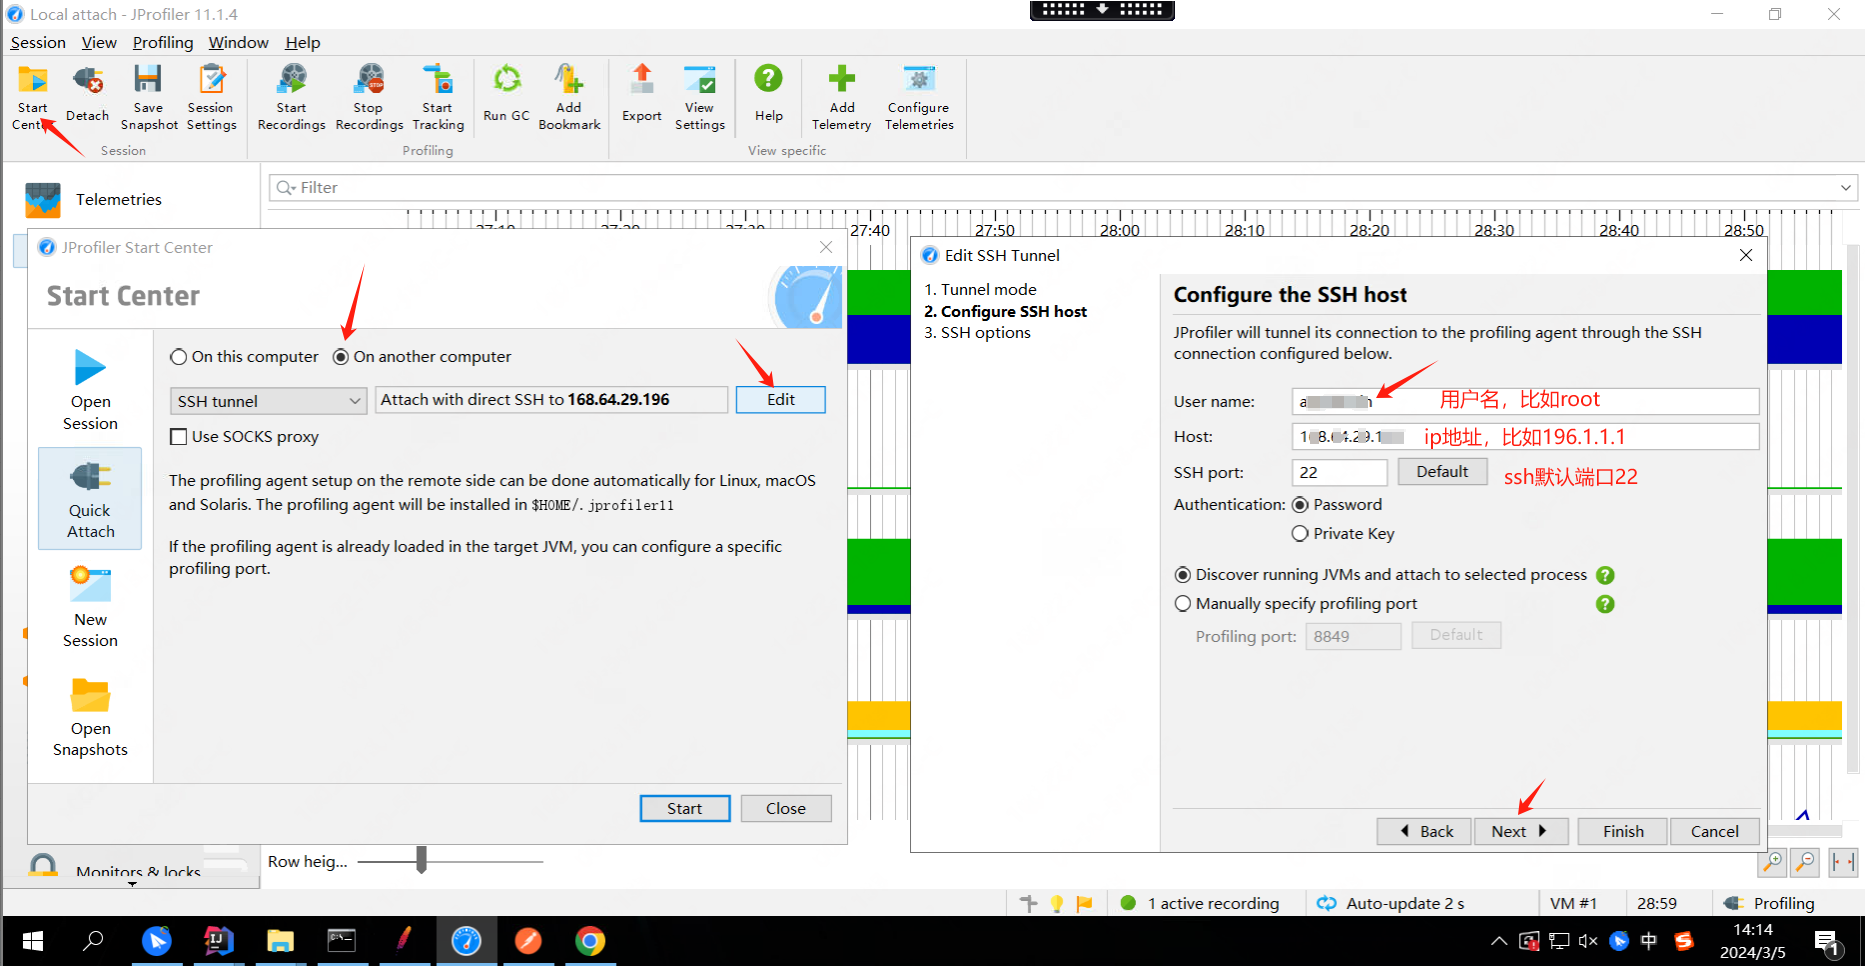Click Edit button for SSH connection
The height and width of the screenshot is (966, 1865).
pos(781,400)
